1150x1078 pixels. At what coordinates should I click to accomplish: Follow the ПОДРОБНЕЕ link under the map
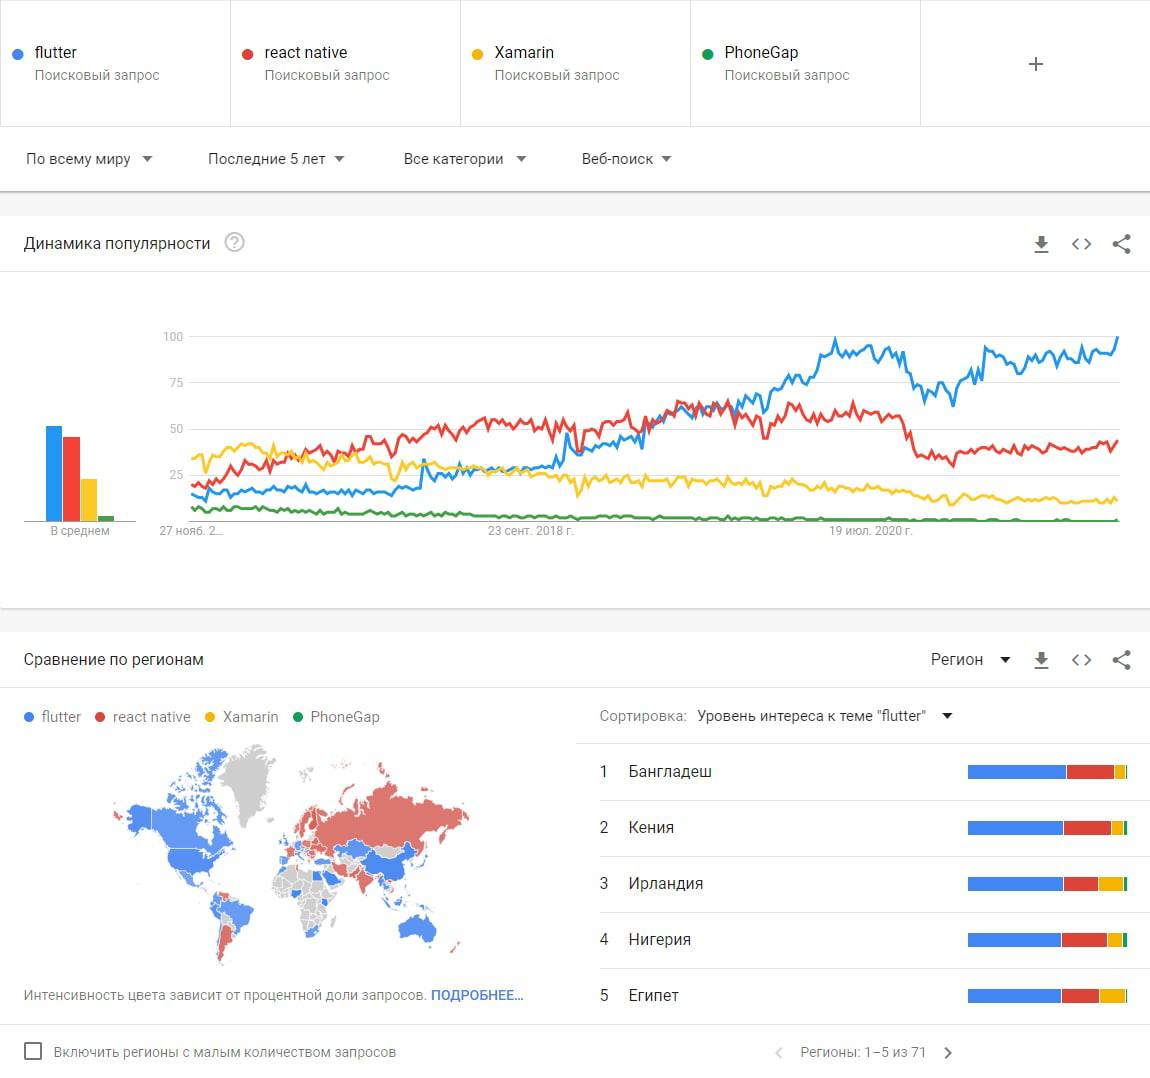tap(477, 995)
